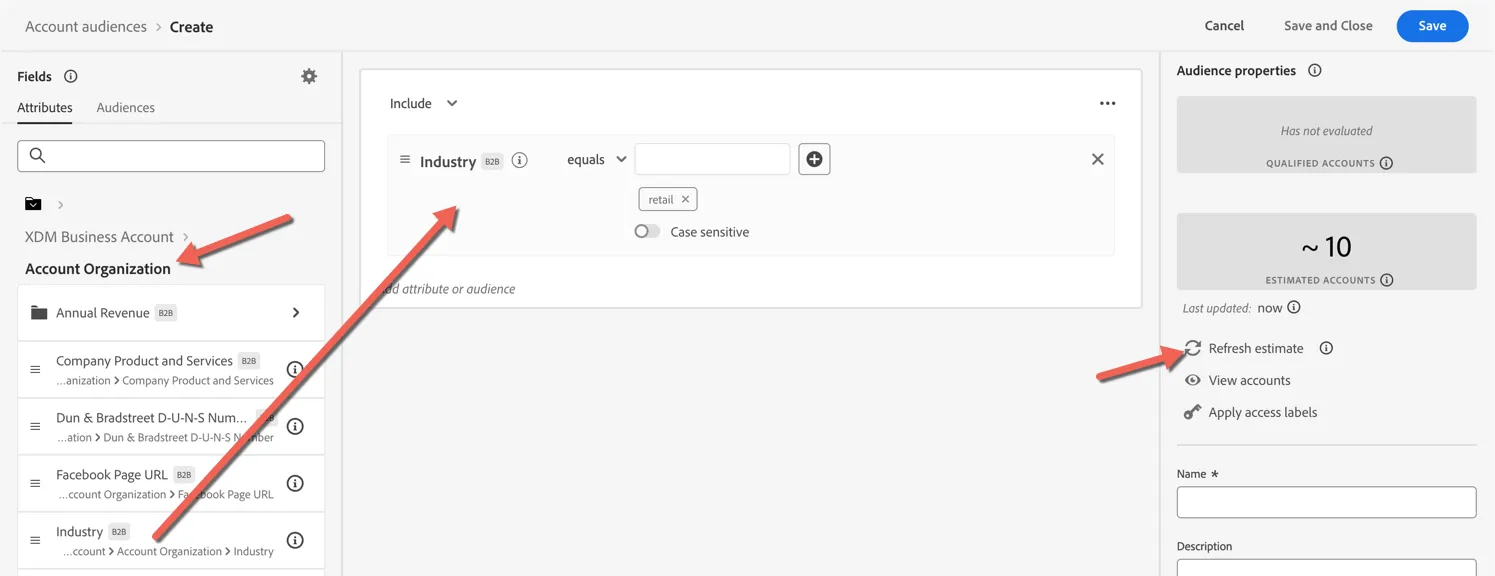Screen dimensions: 1495x576
Task: Click the audience Name input field
Action: point(1326,502)
